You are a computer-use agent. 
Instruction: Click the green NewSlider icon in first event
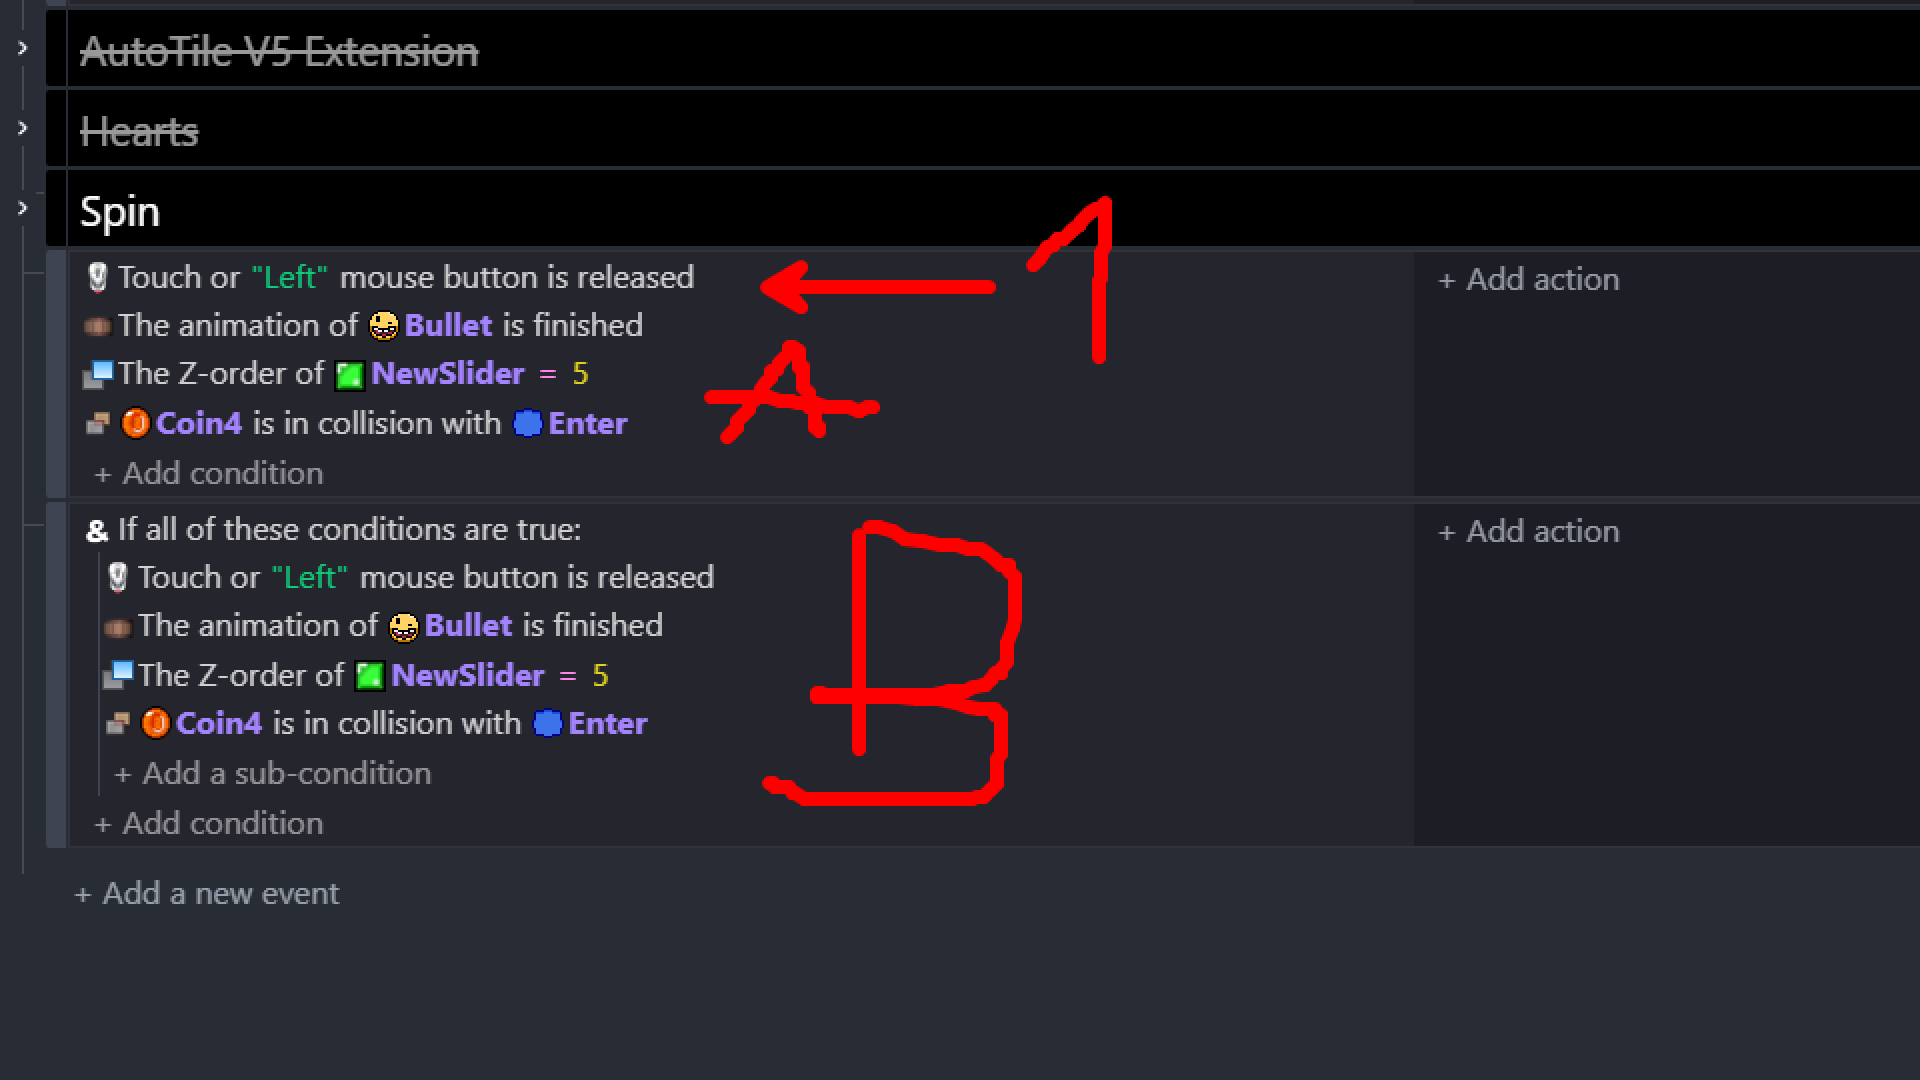tap(349, 375)
